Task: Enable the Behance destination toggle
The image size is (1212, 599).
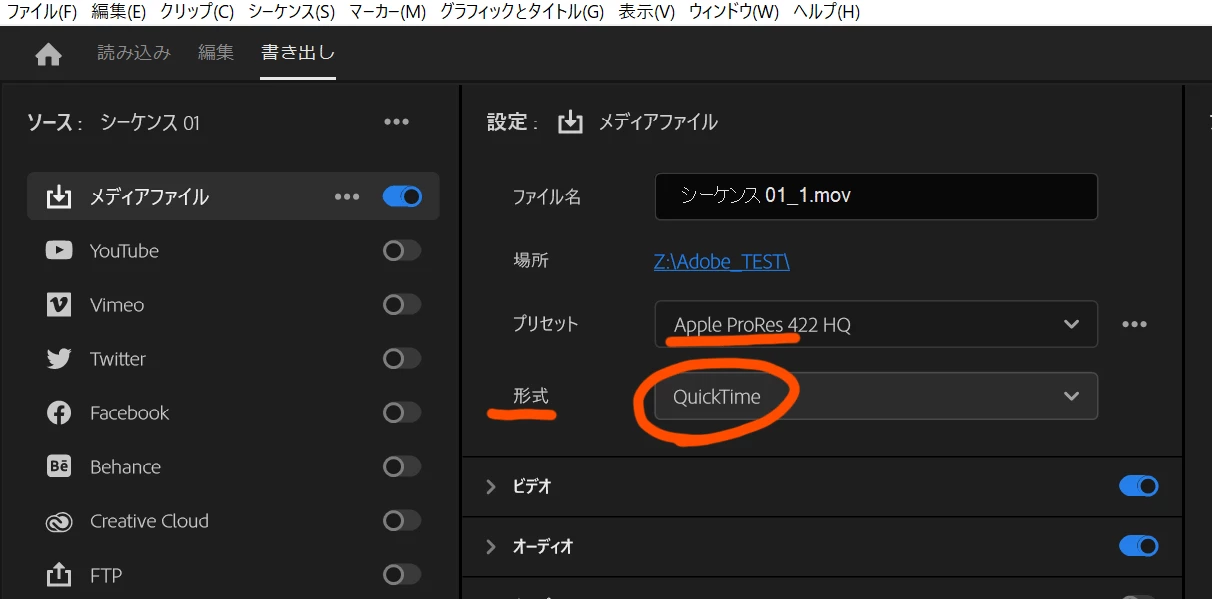Action: click(402, 467)
